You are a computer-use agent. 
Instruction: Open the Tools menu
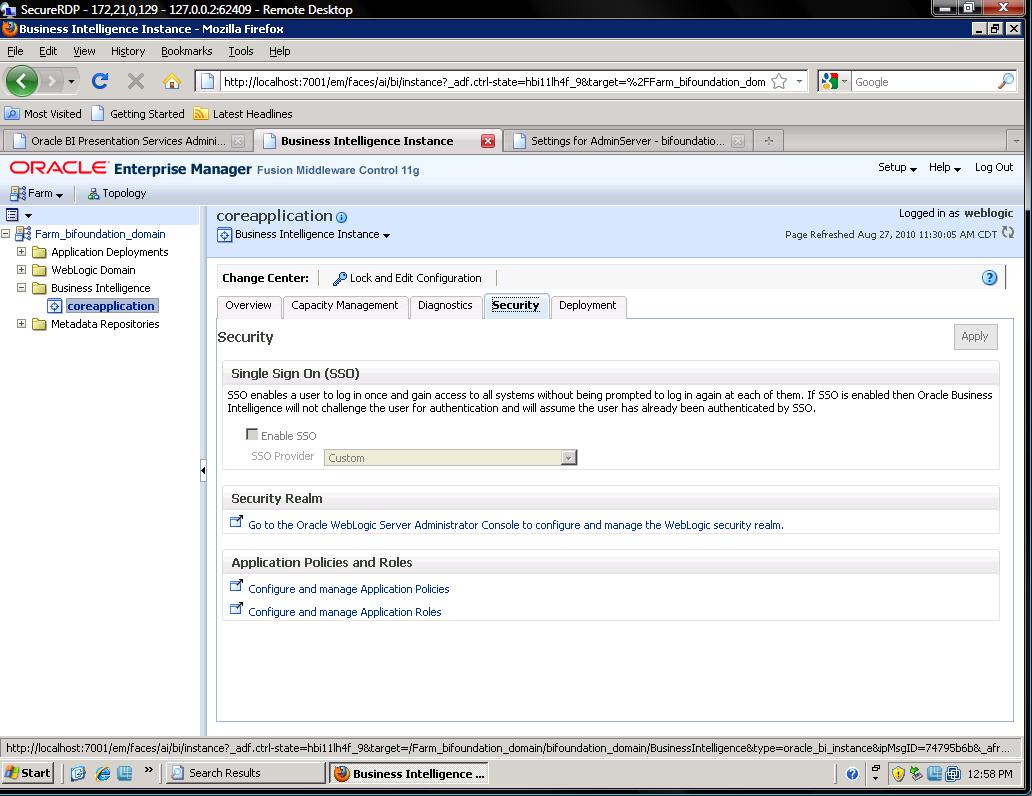pyautogui.click(x=240, y=51)
